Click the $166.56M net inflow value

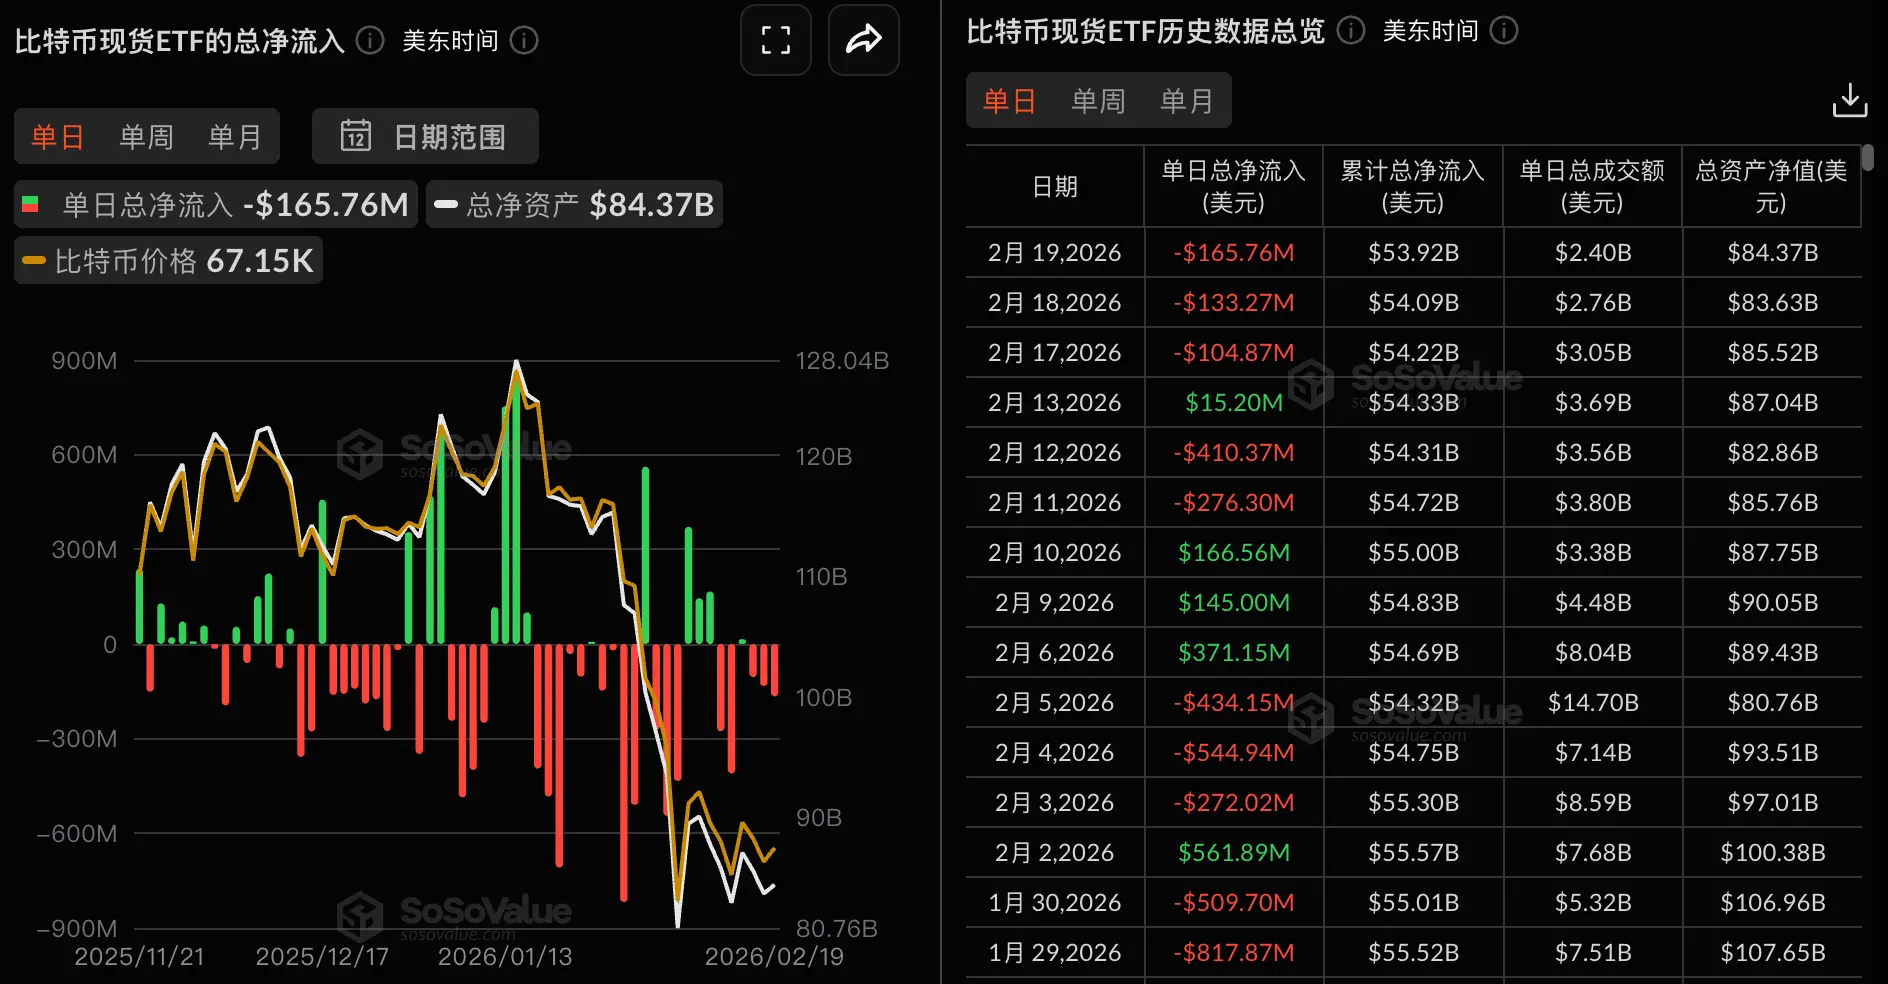[1234, 552]
